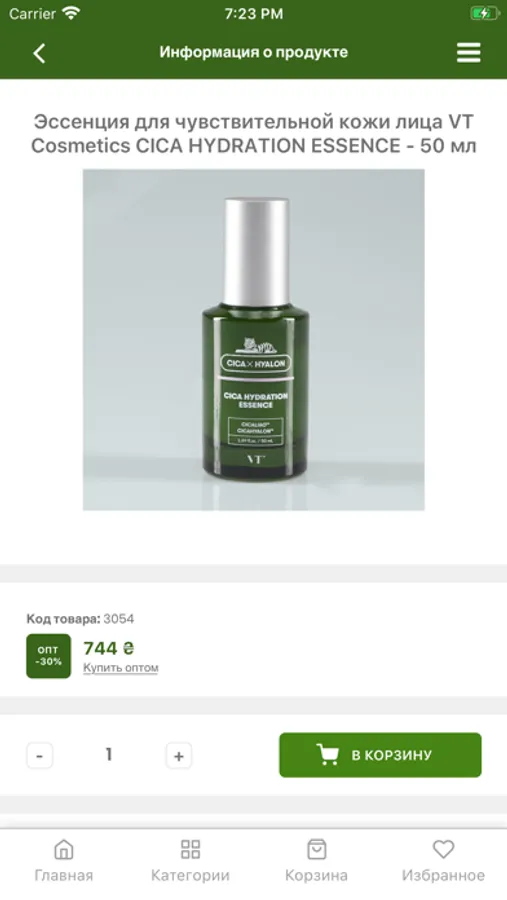Screen dimensions: 507x900
Task: Open the hamburger menu
Action: 469,53
